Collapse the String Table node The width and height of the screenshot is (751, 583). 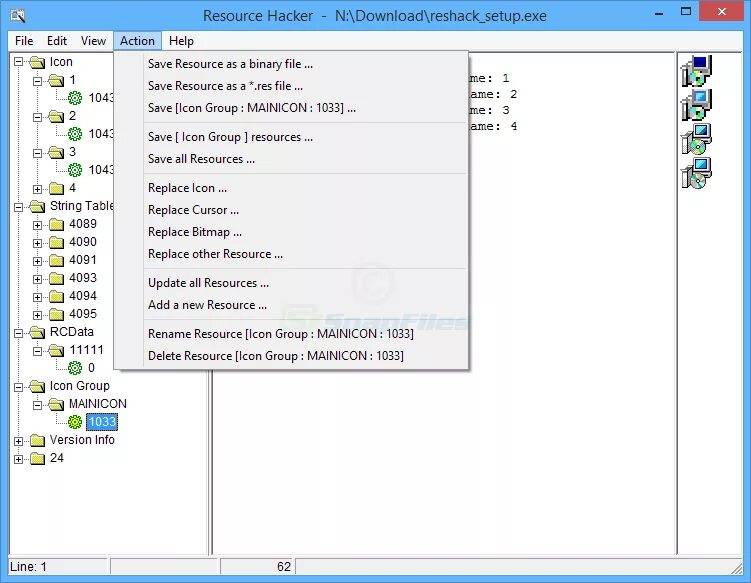[18, 207]
